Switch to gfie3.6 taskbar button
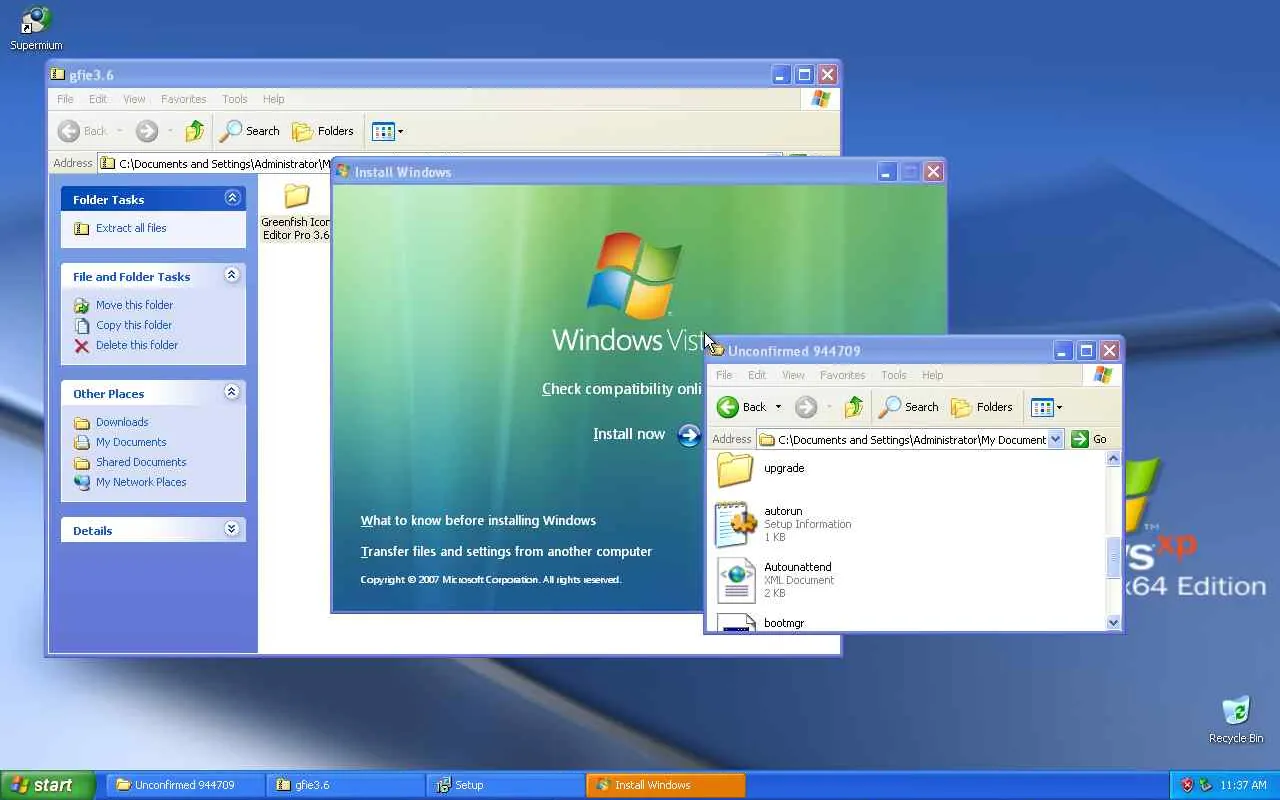This screenshot has width=1280, height=800. point(346,785)
